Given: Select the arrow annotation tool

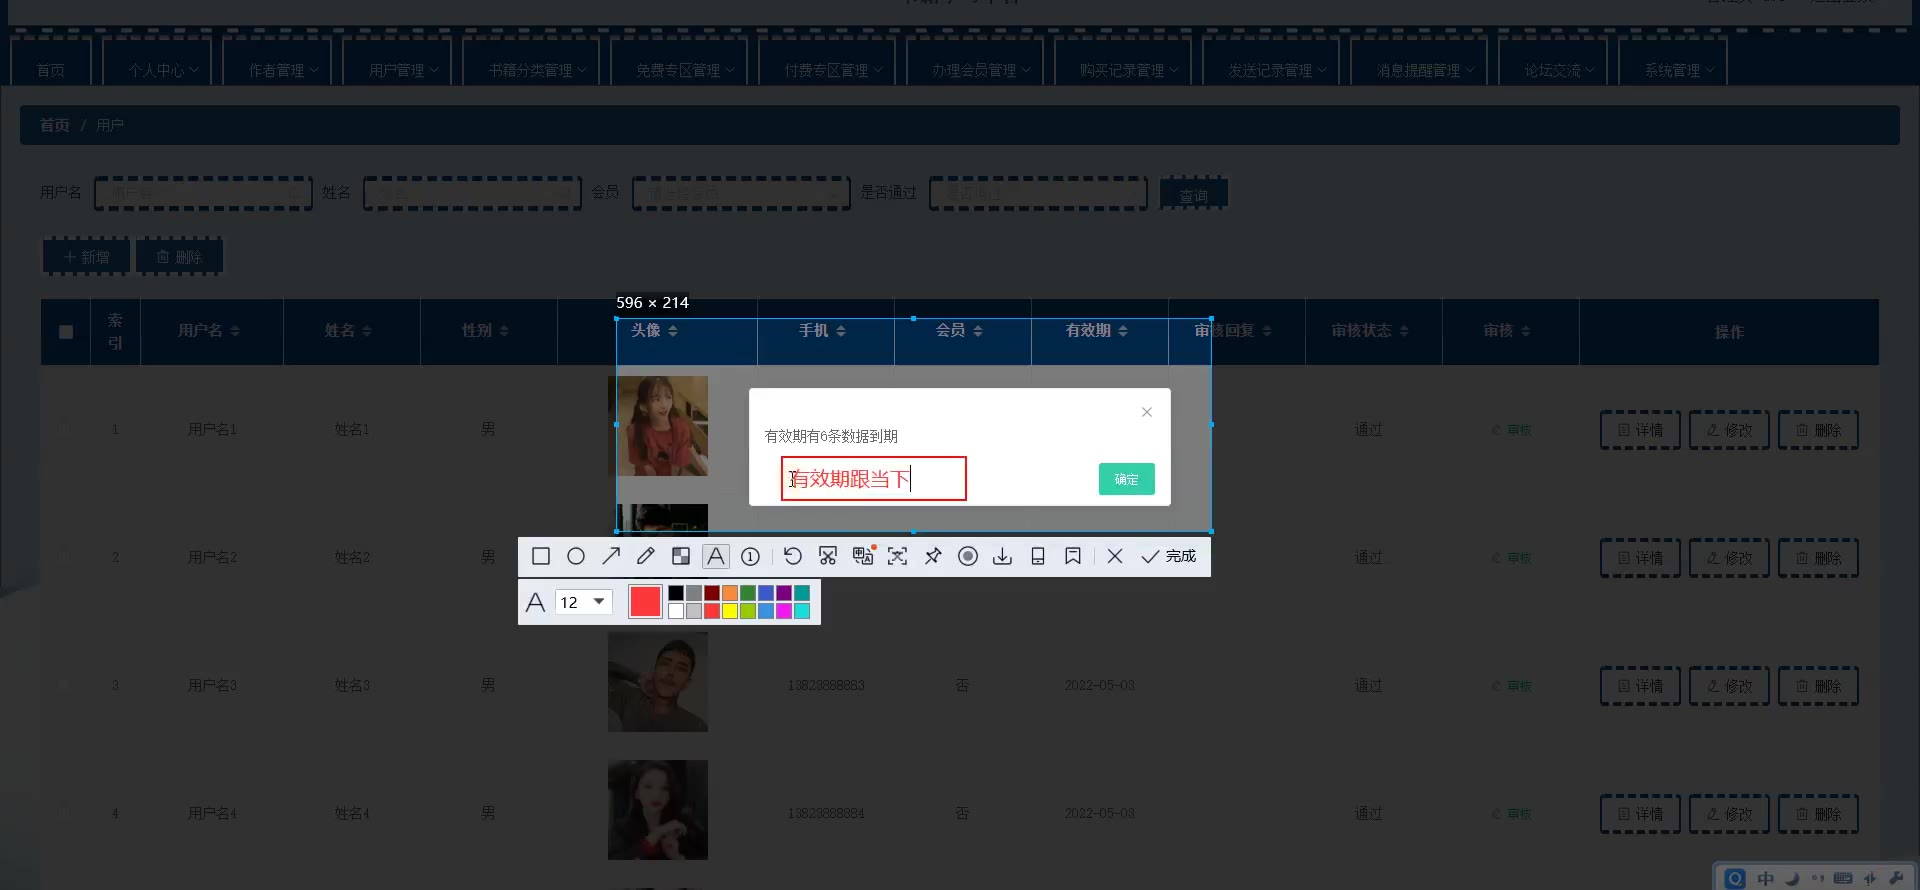Looking at the screenshot, I should [x=611, y=556].
